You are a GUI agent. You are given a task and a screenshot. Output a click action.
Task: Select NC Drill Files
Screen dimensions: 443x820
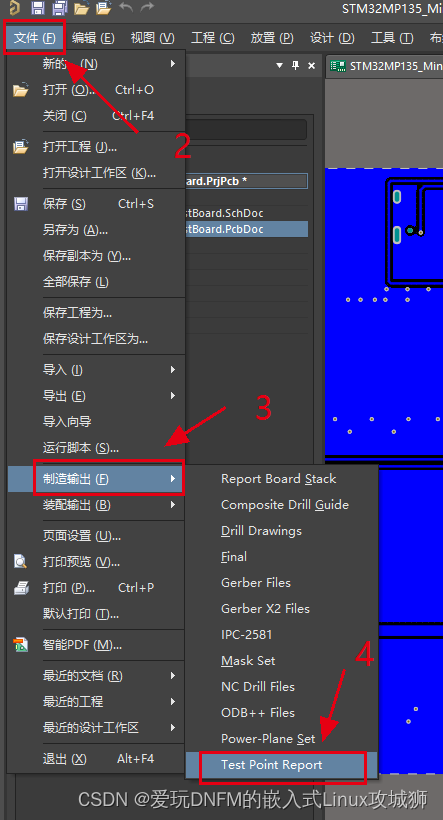(x=281, y=686)
